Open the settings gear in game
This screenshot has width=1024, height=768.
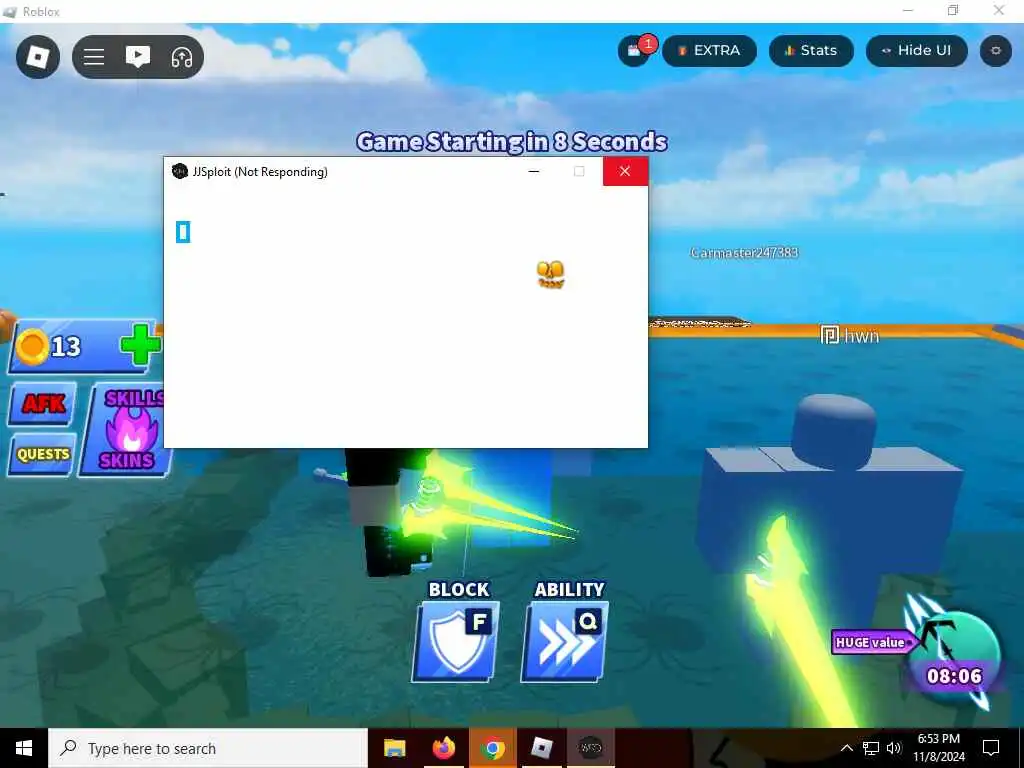tap(996, 50)
